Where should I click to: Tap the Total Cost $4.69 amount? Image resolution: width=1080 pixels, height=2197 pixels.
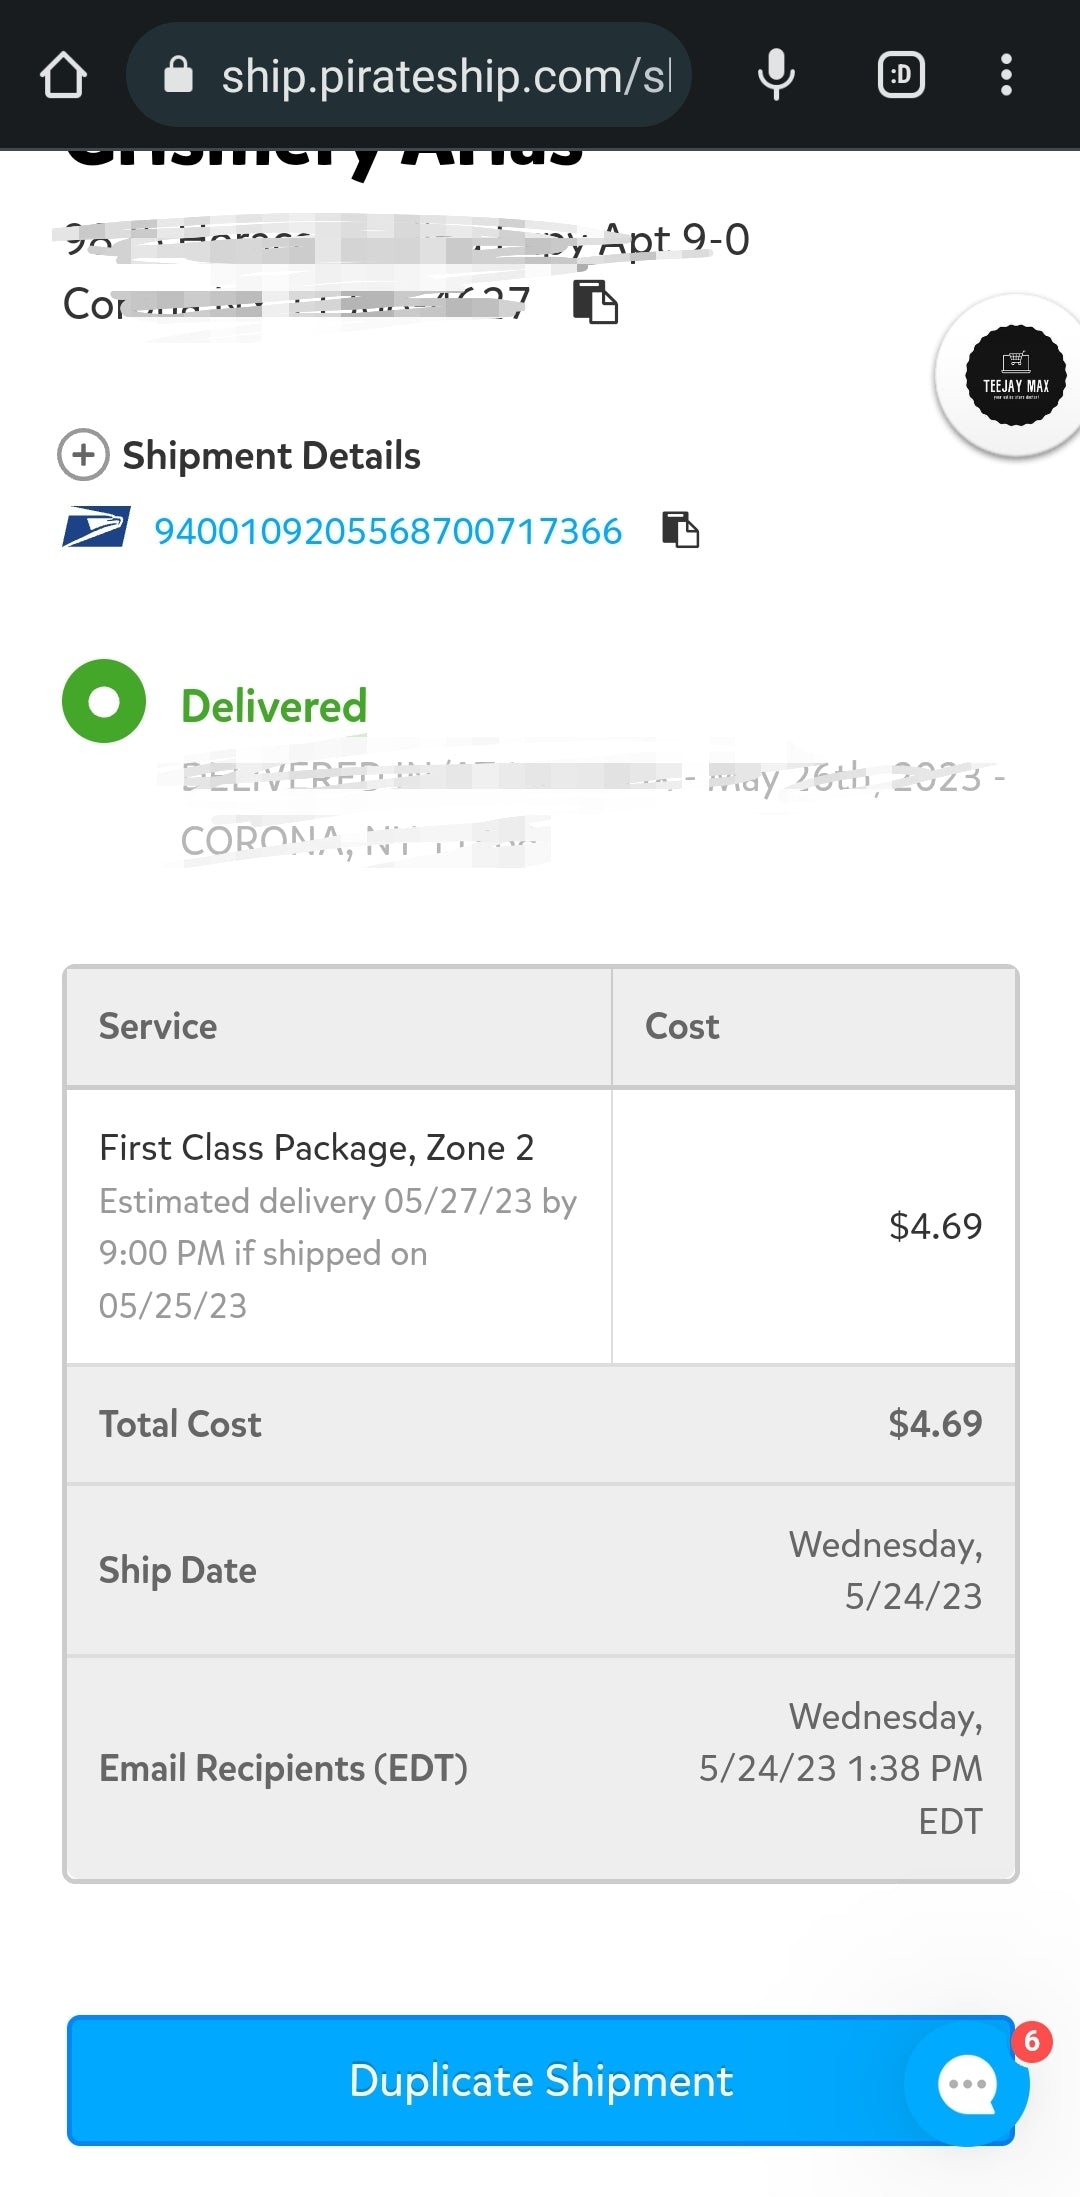click(x=935, y=1423)
